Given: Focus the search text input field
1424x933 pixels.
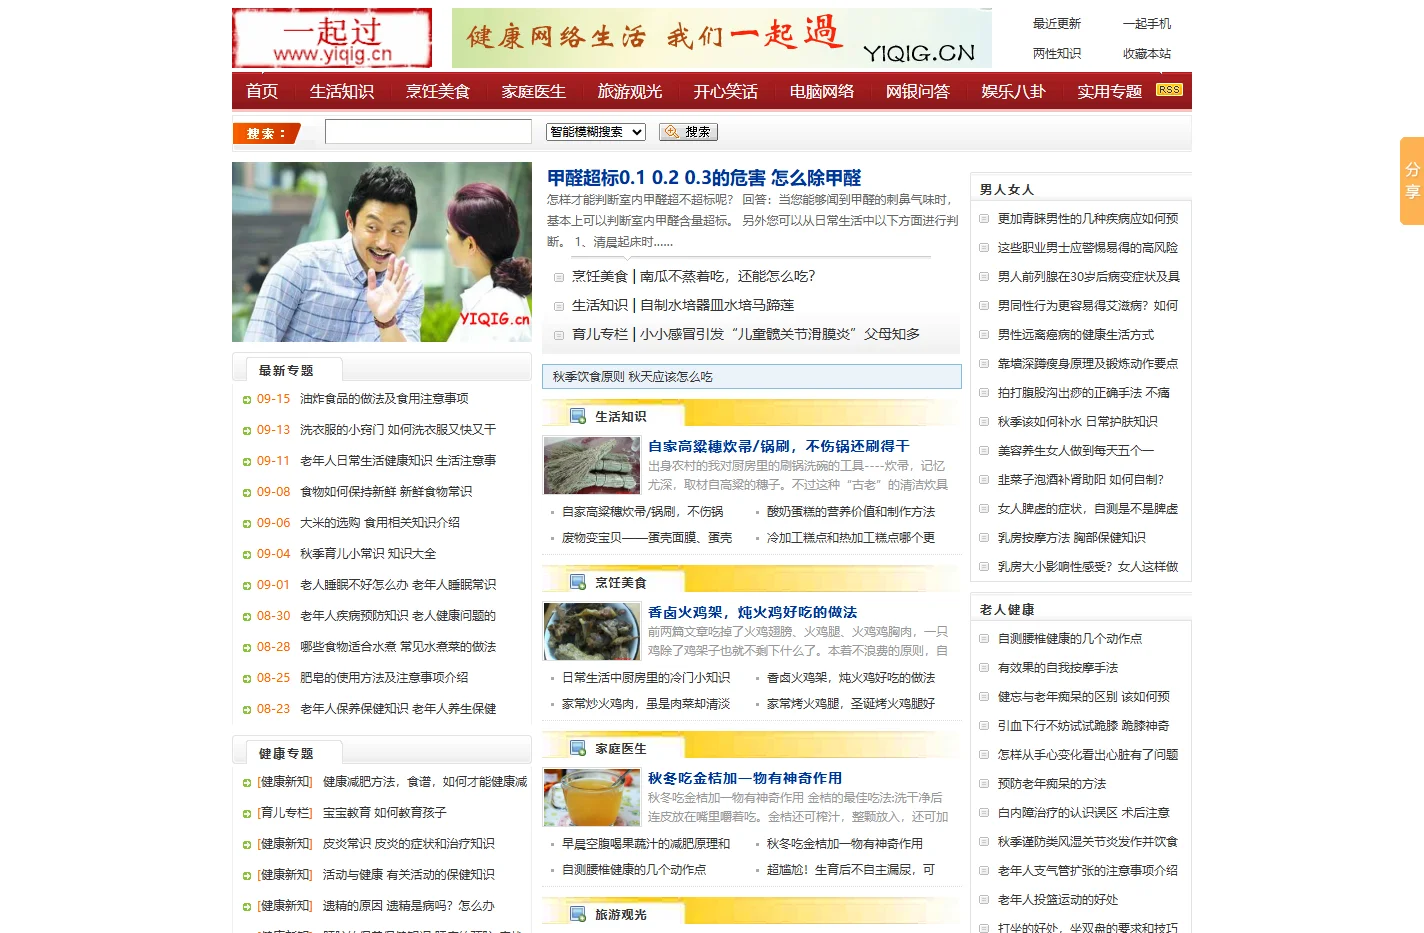Looking at the screenshot, I should [428, 132].
